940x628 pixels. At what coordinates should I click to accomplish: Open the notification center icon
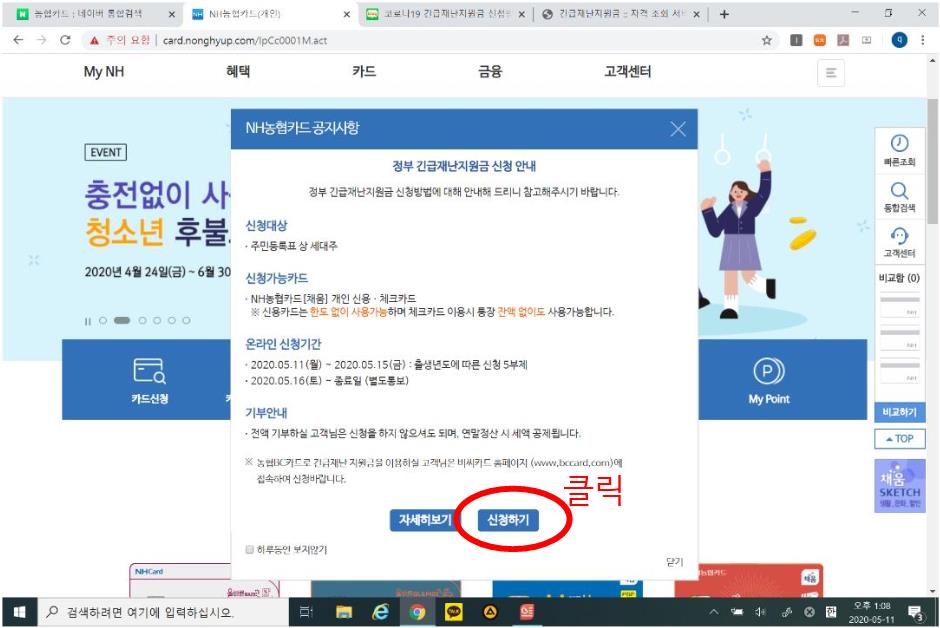pos(915,612)
